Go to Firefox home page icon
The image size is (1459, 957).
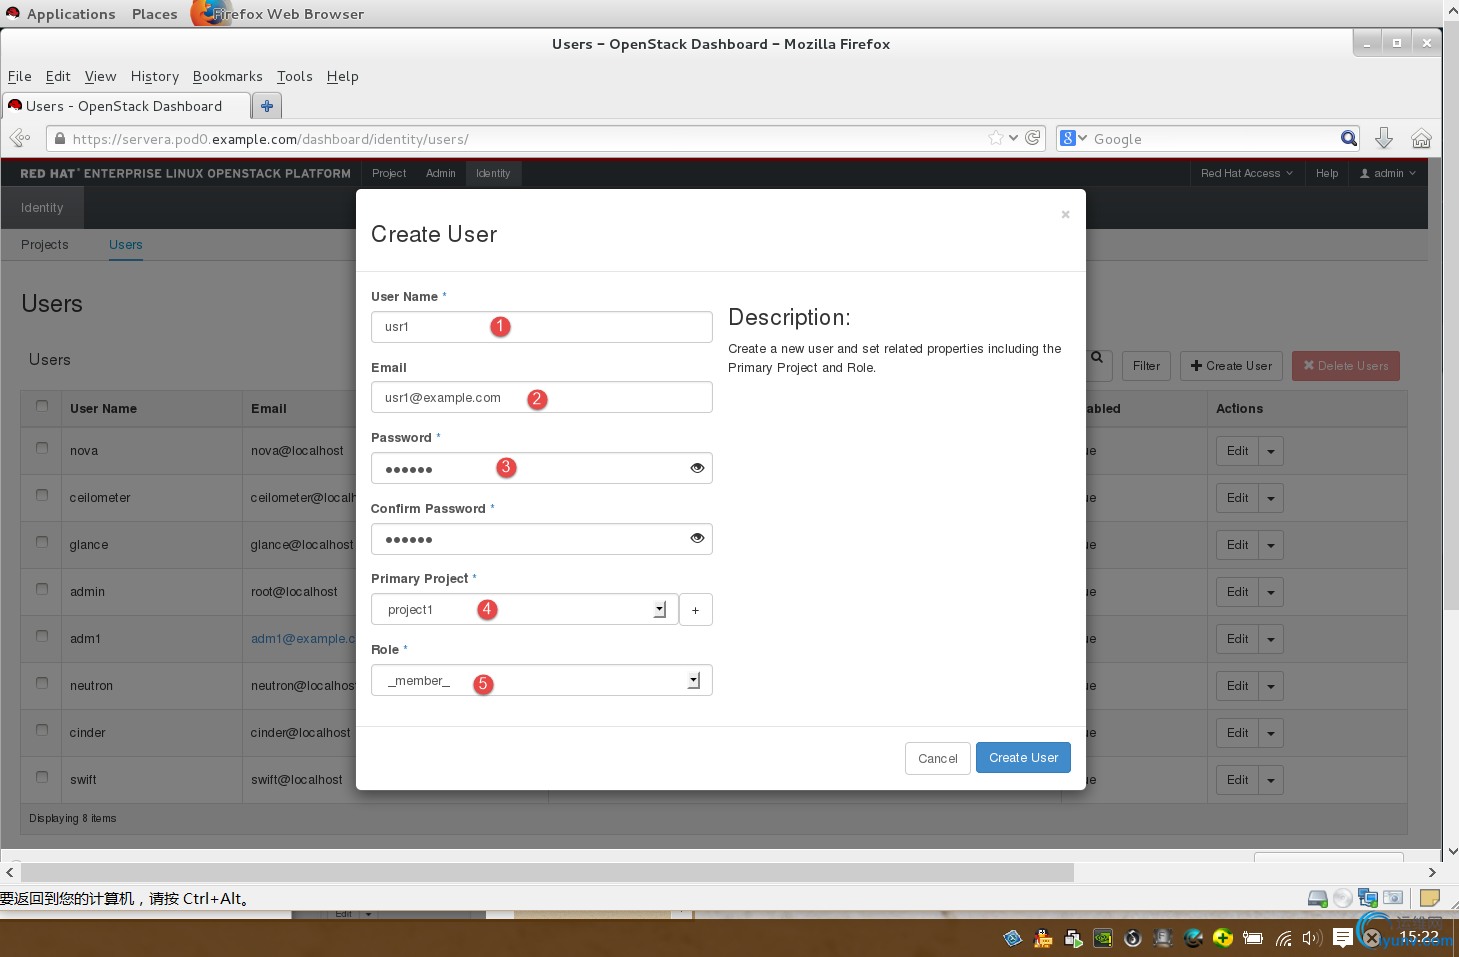[1421, 139]
